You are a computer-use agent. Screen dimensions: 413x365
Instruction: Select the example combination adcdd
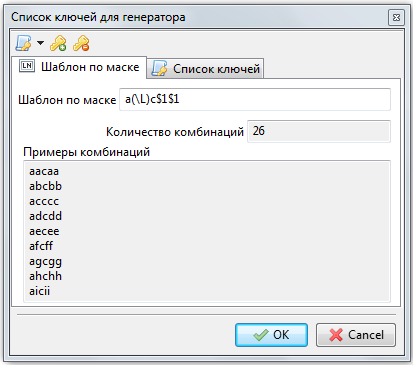[x=45, y=216]
